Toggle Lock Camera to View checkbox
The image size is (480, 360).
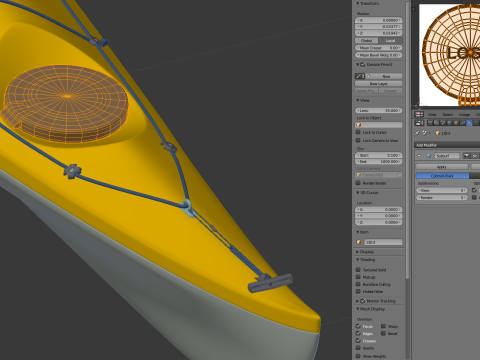coord(358,140)
